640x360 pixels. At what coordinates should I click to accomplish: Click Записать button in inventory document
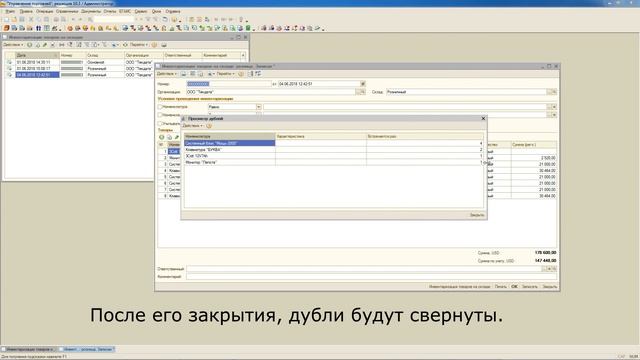530,287
